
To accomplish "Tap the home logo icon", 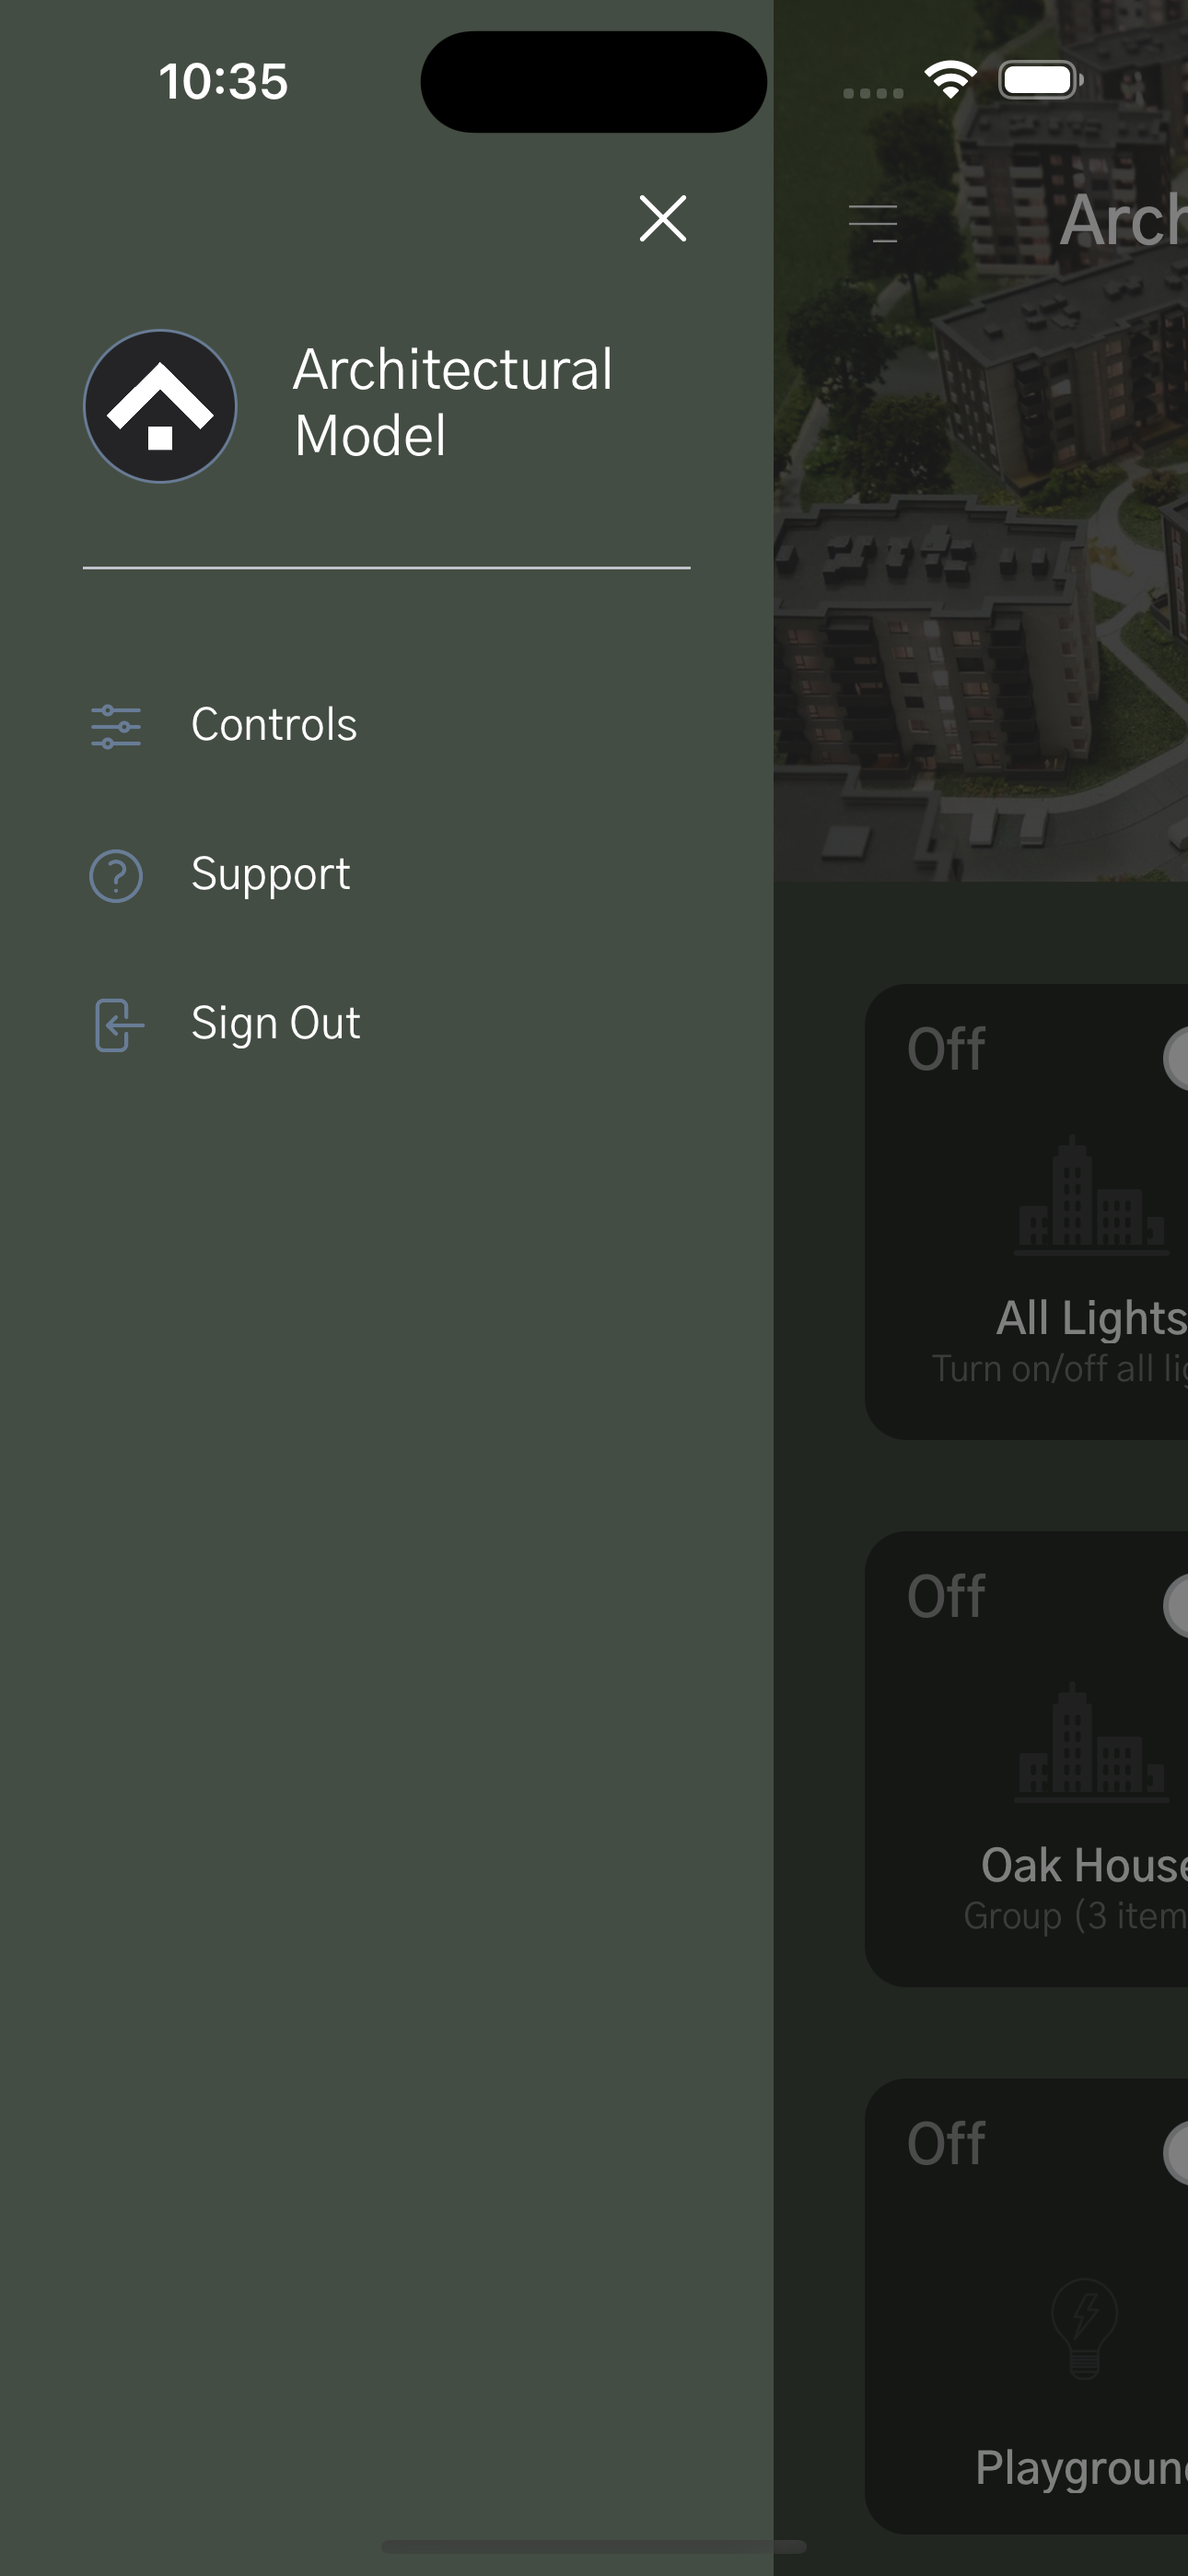I will tap(160, 406).
